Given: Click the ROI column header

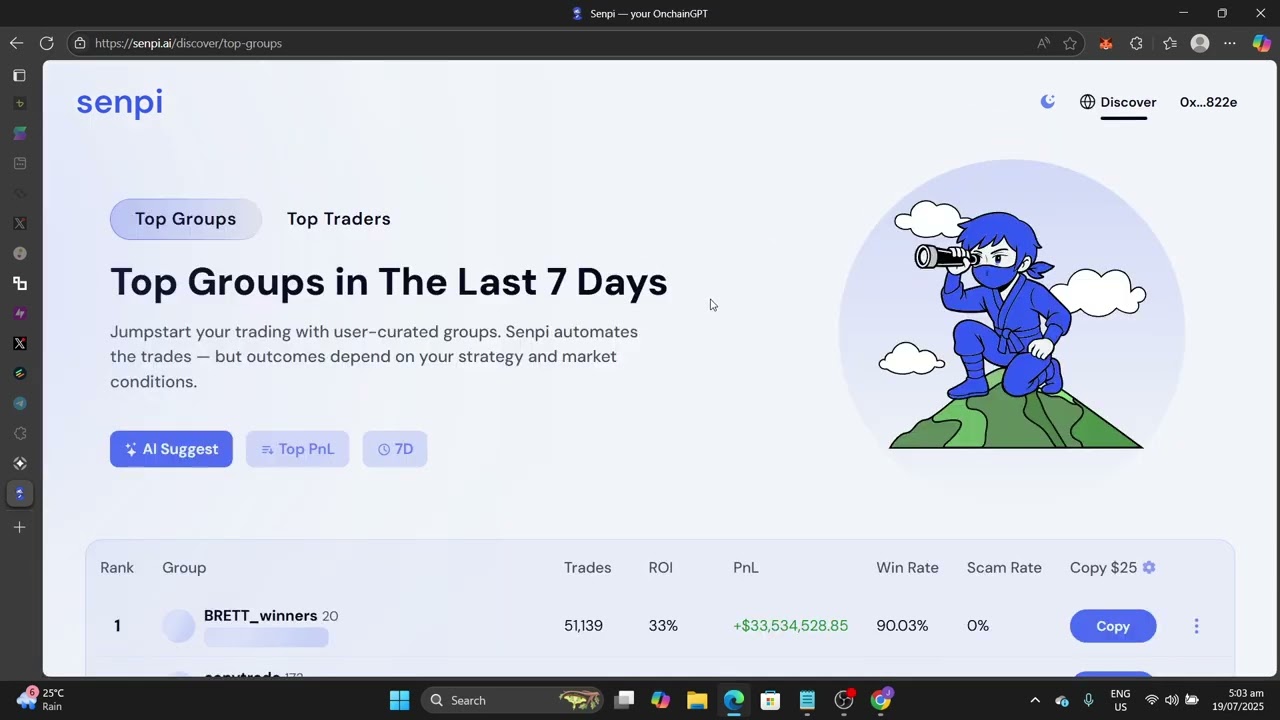Looking at the screenshot, I should pyautogui.click(x=661, y=567).
